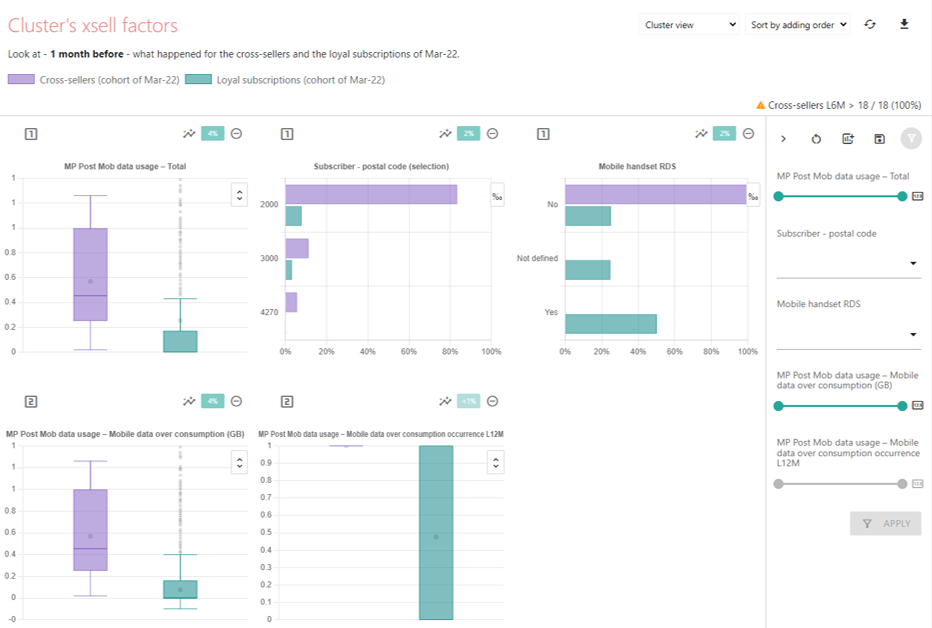Open trend icon on occurrence L12M chart
Image resolution: width=932 pixels, height=628 pixels.
(x=445, y=402)
